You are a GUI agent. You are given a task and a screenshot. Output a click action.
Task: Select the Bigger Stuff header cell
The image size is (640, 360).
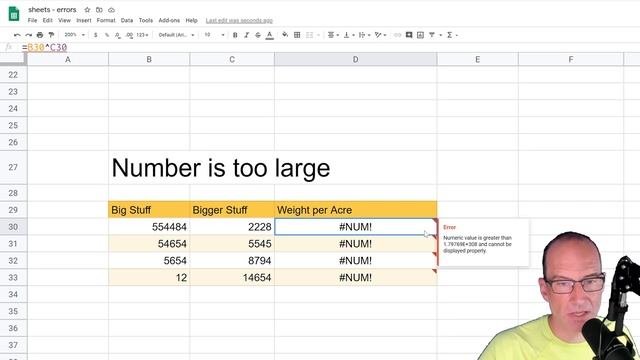pos(232,210)
